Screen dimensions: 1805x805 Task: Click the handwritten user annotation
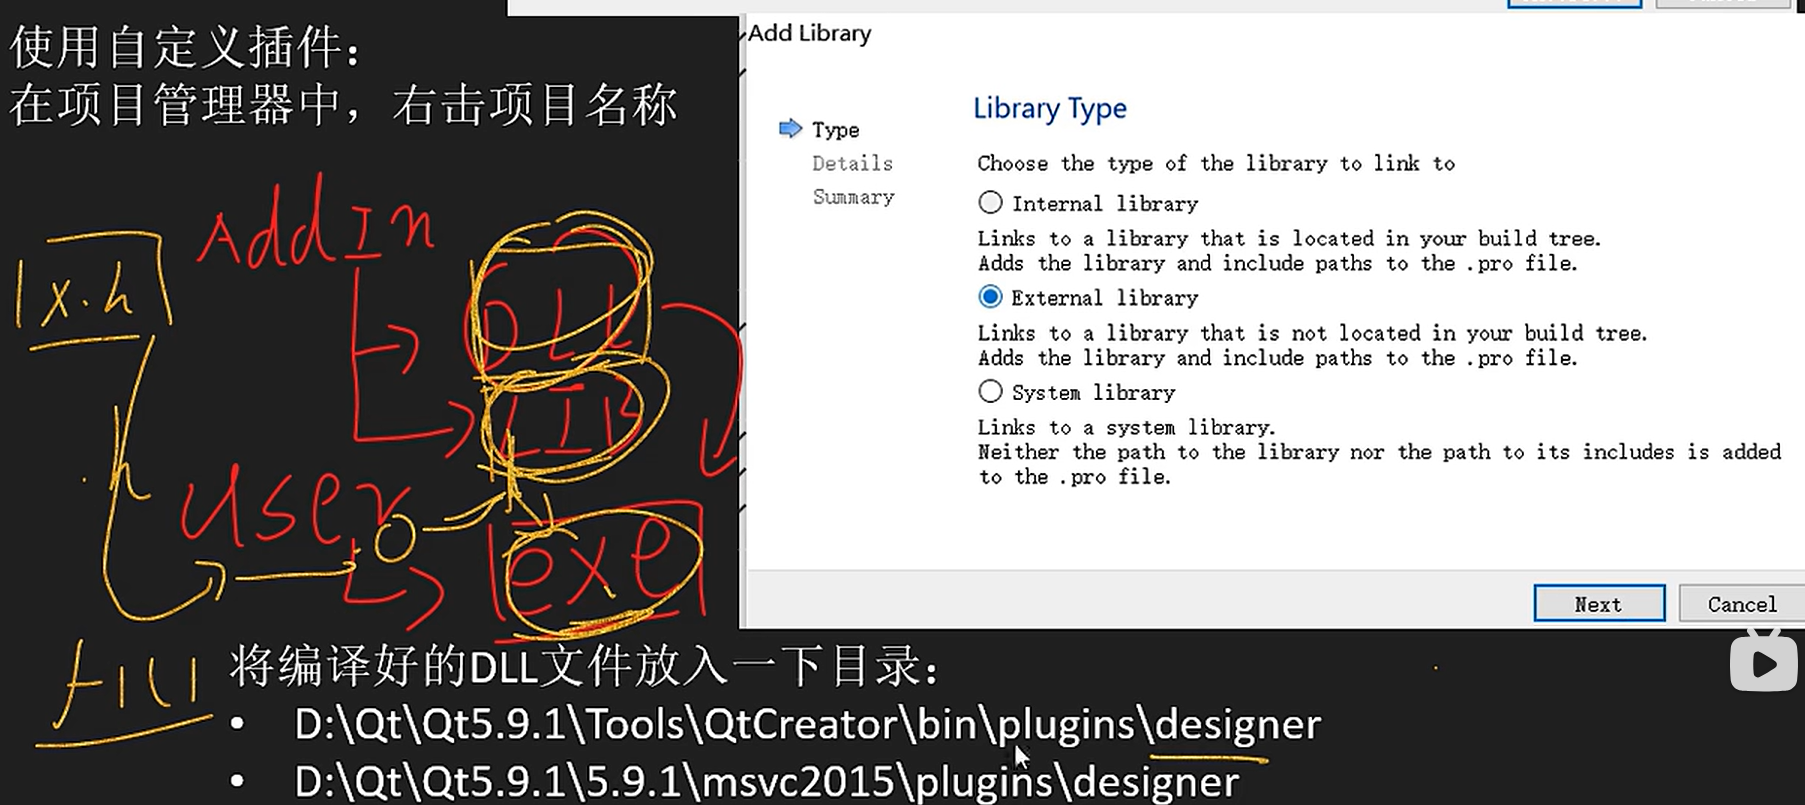pos(290,505)
